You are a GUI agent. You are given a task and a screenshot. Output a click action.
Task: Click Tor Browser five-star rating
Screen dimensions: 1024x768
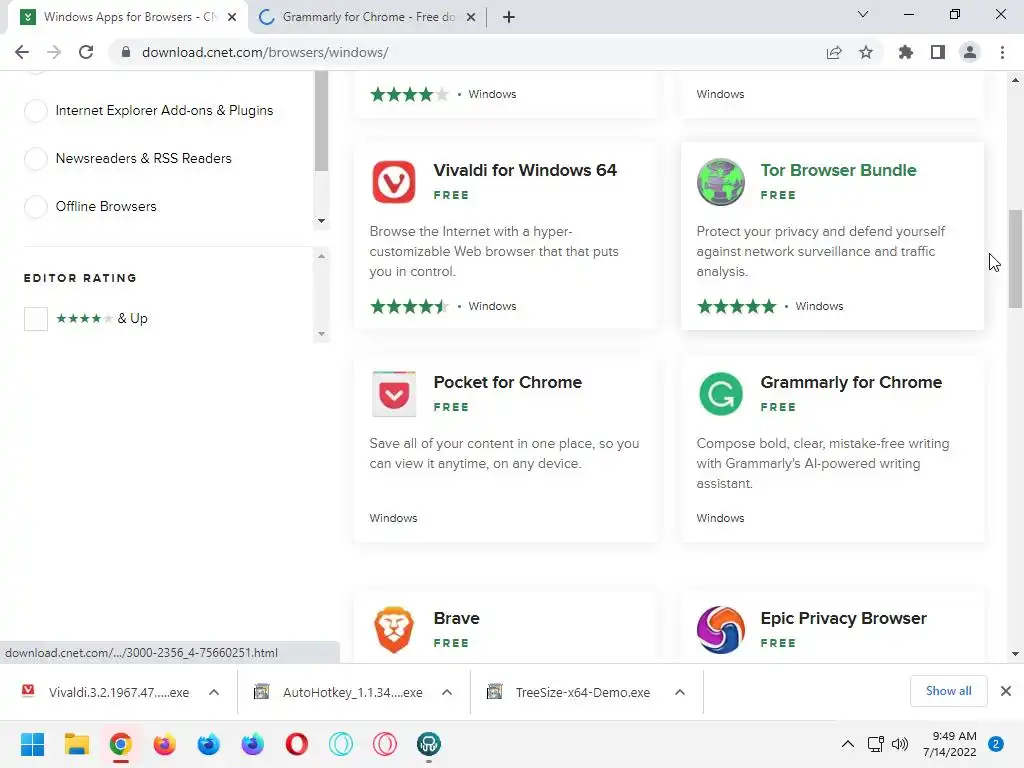point(736,306)
